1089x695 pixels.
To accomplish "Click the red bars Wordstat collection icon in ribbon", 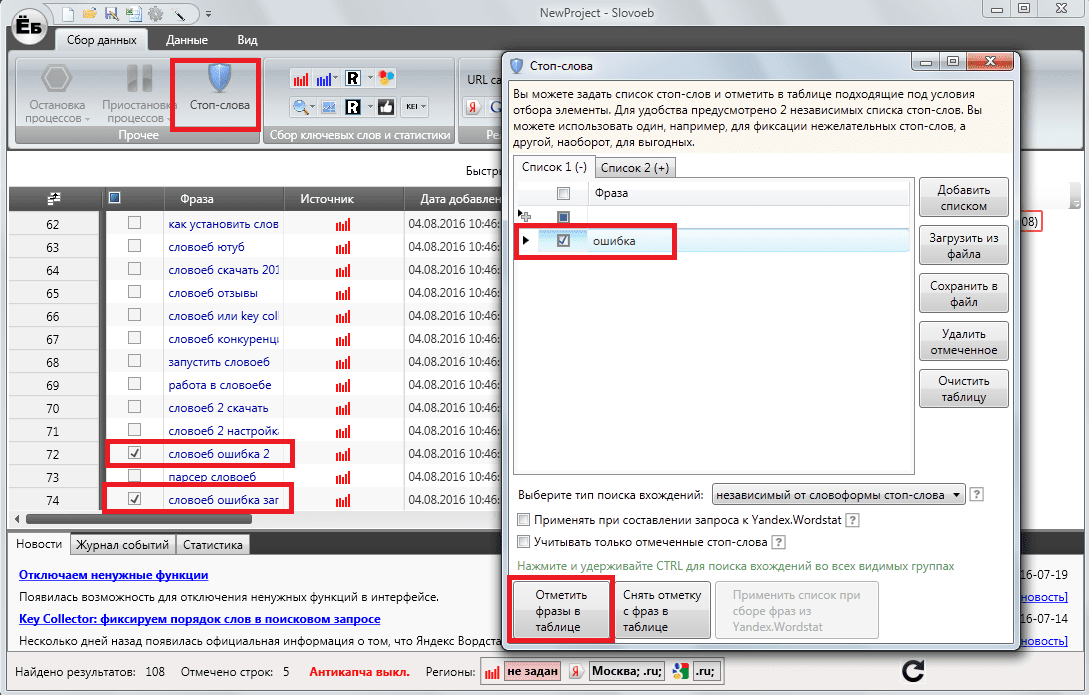I will tap(301, 78).
